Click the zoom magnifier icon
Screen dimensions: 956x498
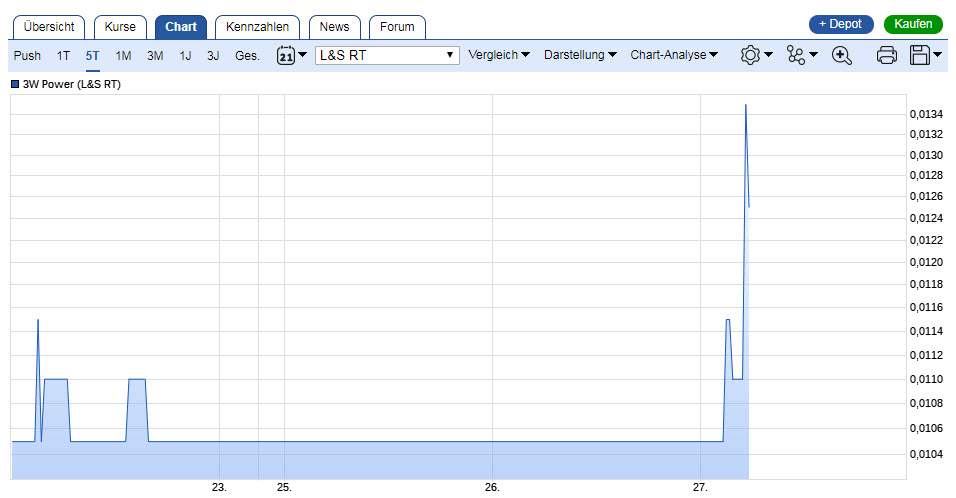pos(841,56)
